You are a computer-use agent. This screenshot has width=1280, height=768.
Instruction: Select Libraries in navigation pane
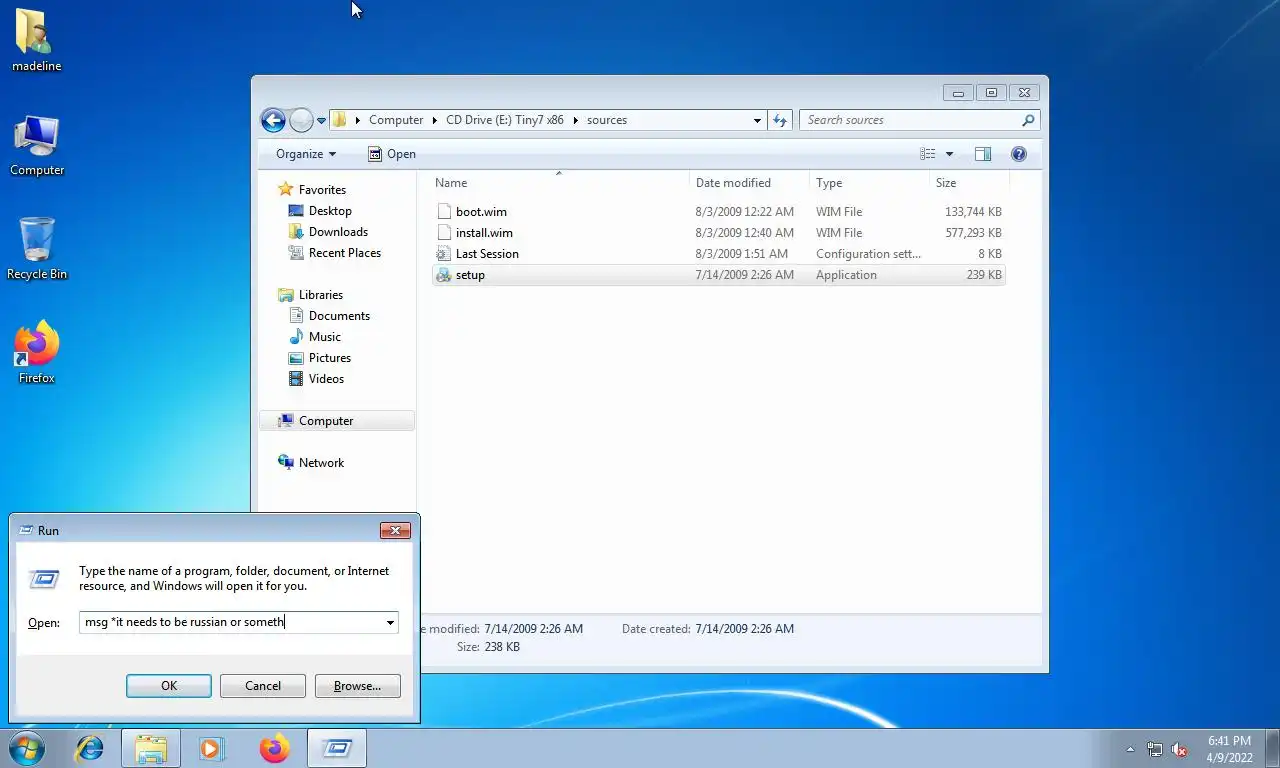pos(320,295)
